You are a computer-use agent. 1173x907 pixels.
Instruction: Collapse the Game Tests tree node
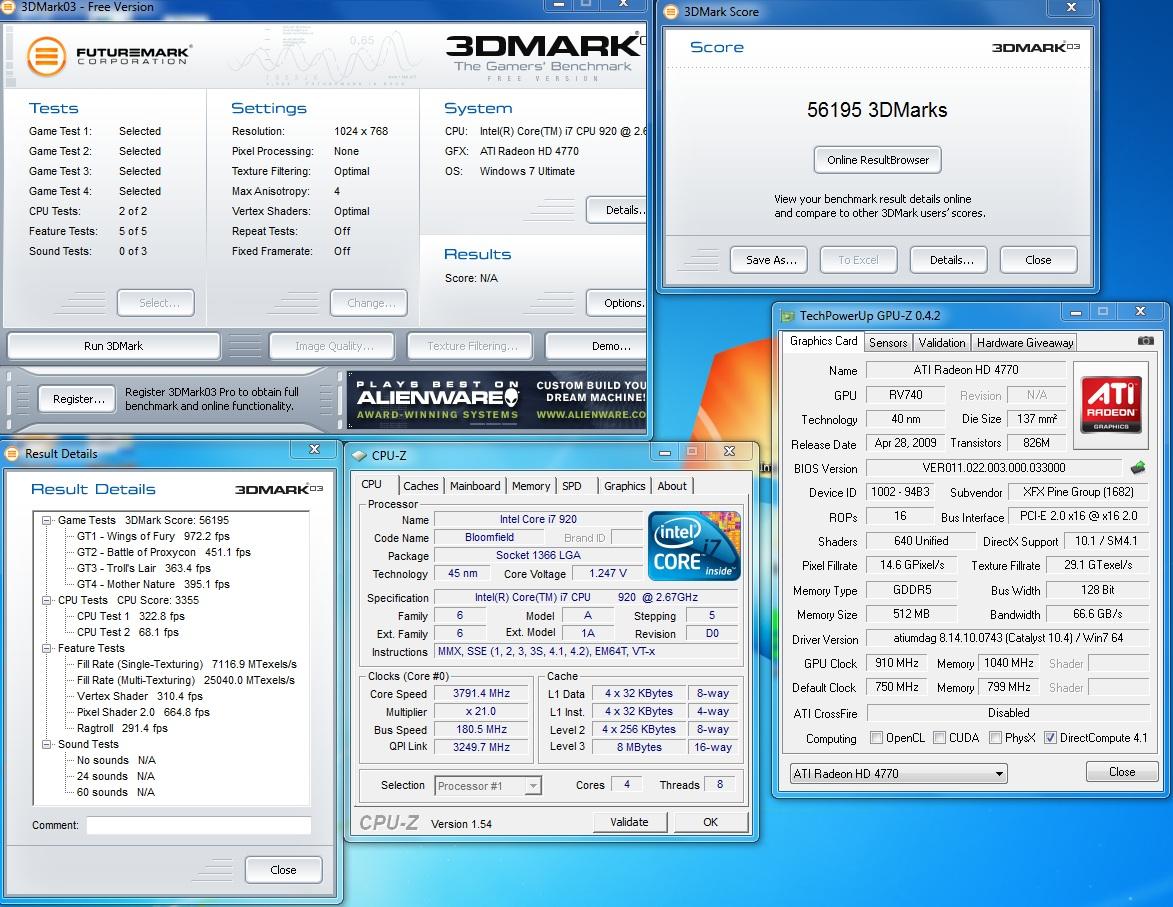[46, 520]
